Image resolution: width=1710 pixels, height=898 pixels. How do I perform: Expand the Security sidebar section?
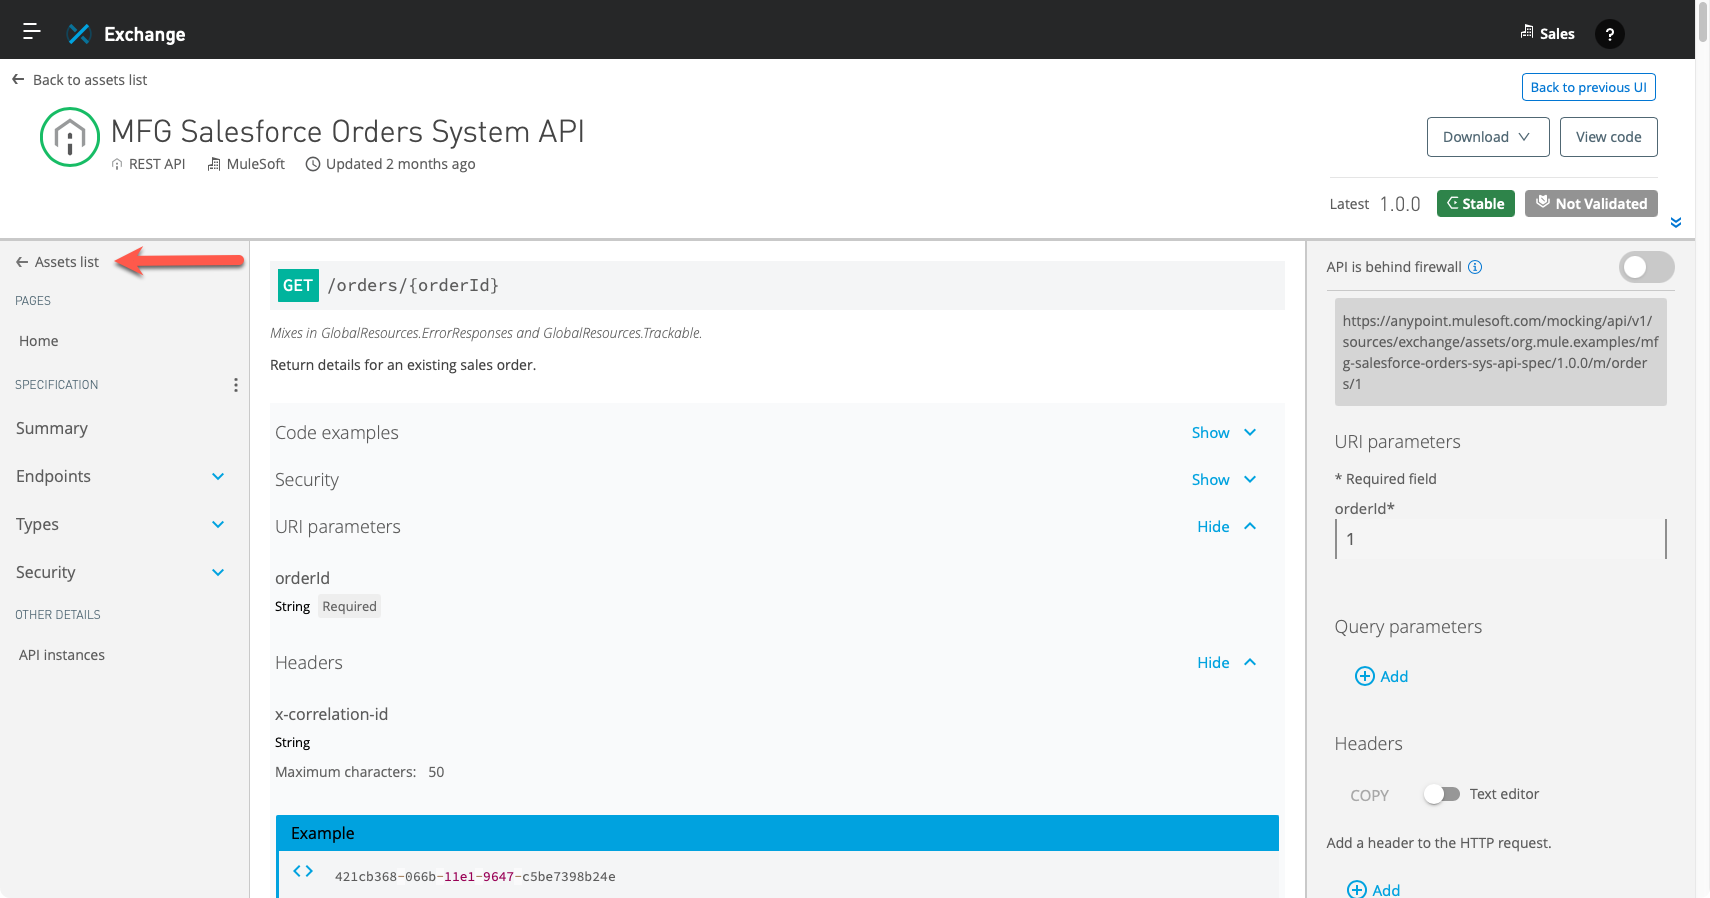218,573
